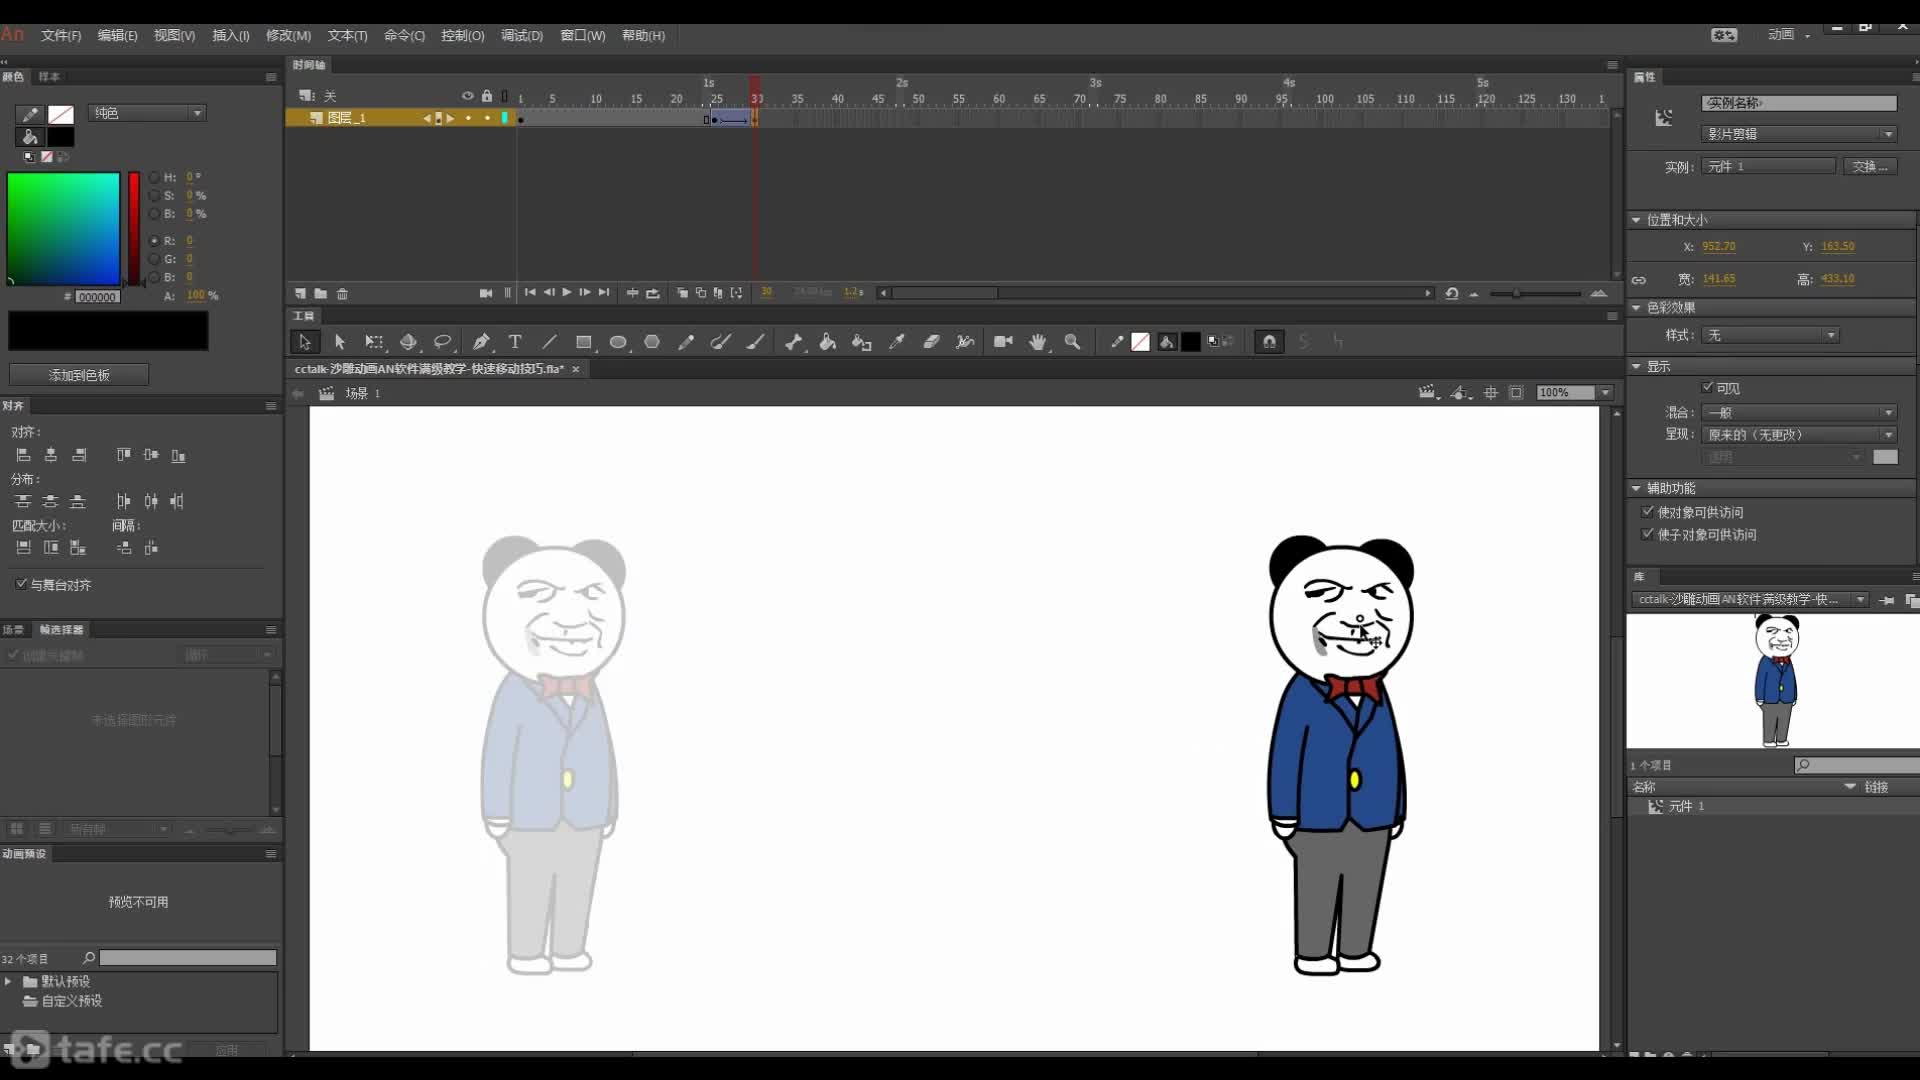Image resolution: width=1920 pixels, height=1080 pixels.
Task: Open the 动画 workspace switcher
Action: tap(1789, 35)
